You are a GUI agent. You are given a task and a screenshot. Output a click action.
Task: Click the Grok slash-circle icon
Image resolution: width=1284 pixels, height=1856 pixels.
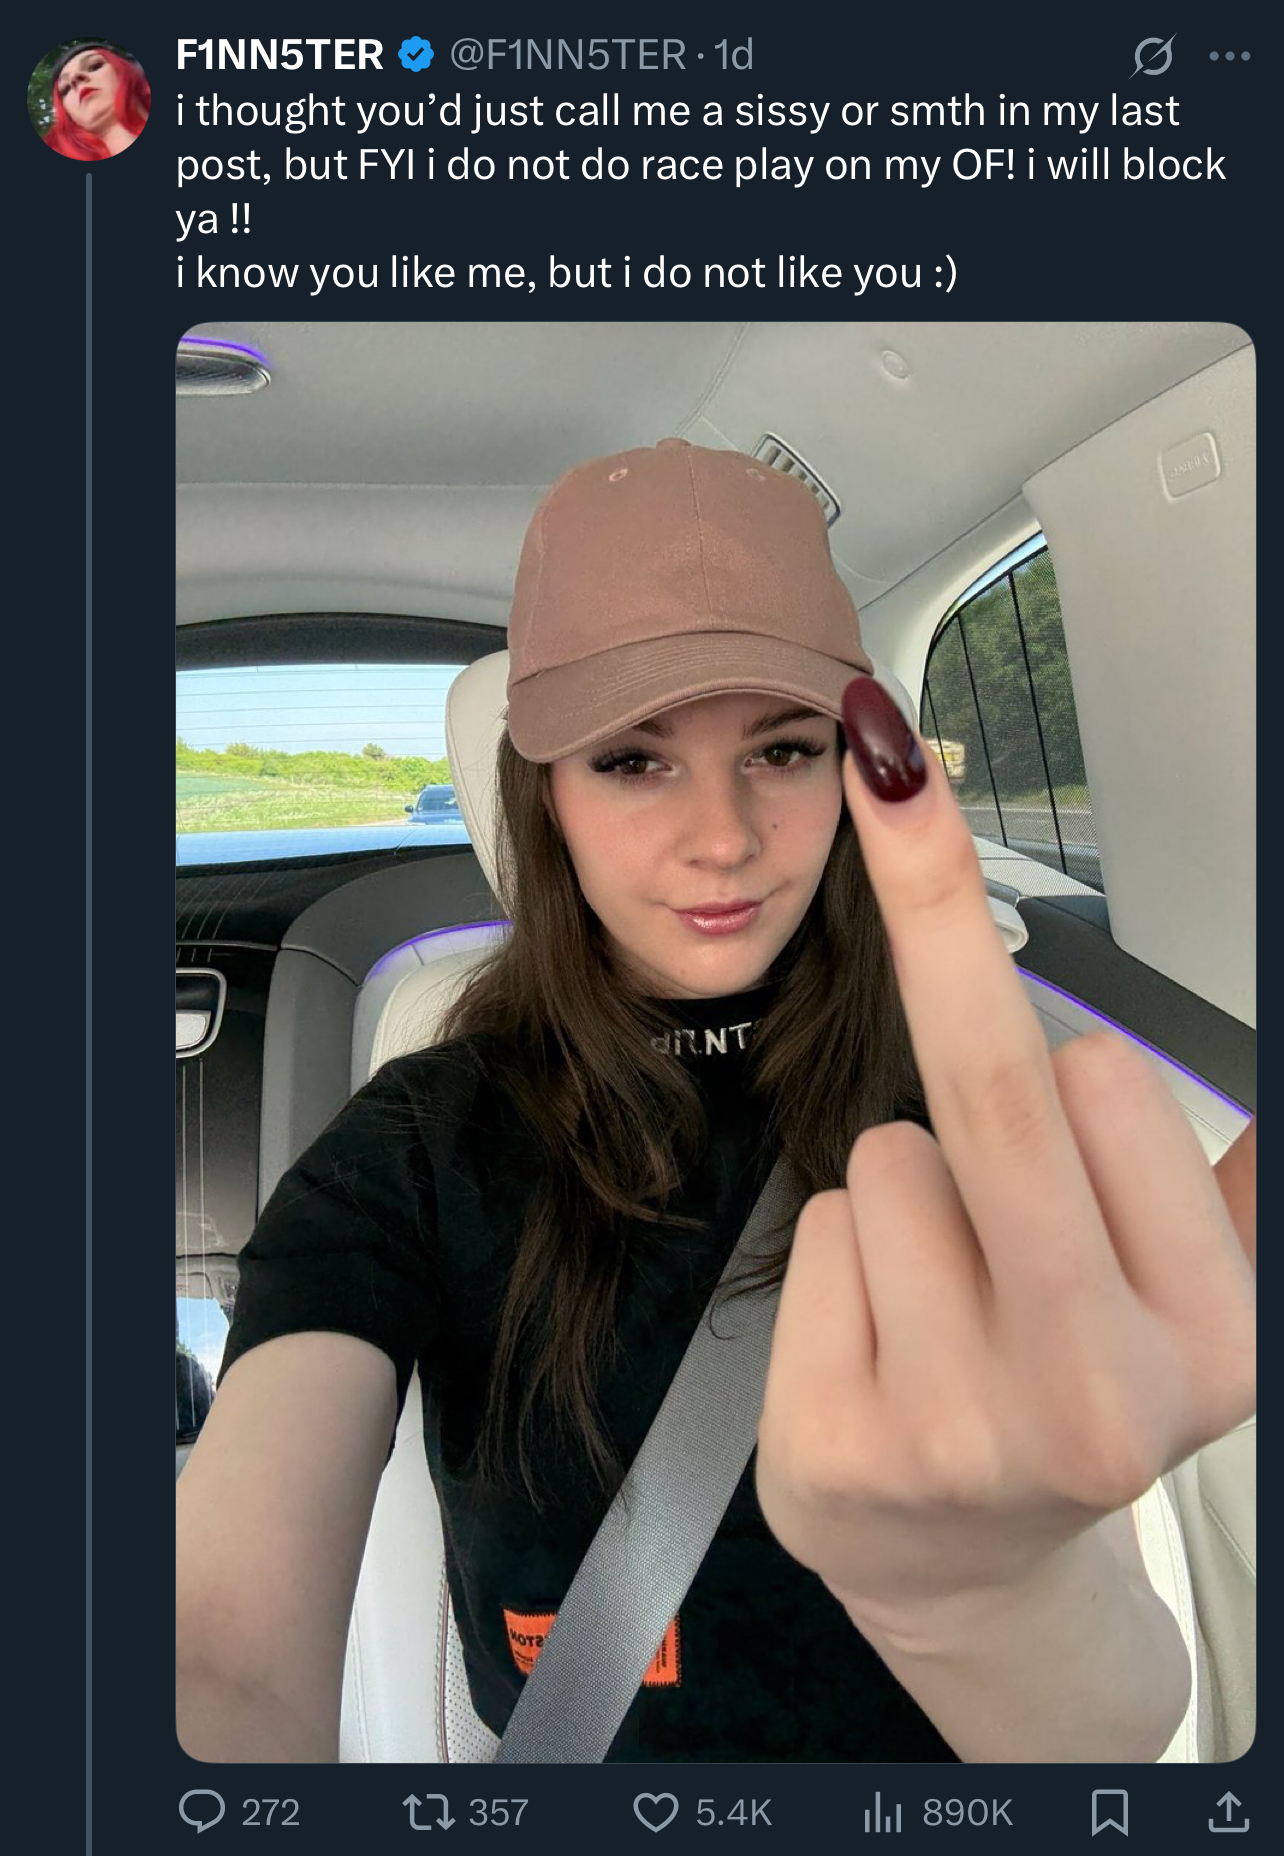click(x=1152, y=56)
